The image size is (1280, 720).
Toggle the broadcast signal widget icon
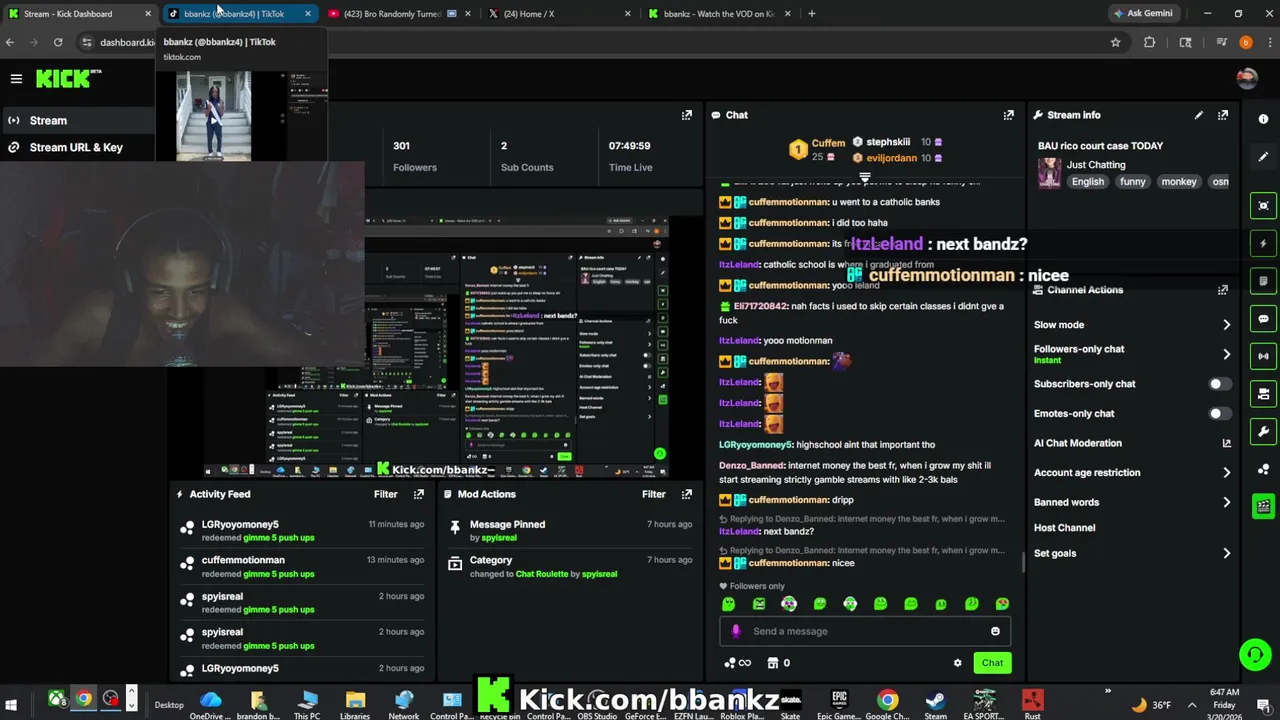1263,356
